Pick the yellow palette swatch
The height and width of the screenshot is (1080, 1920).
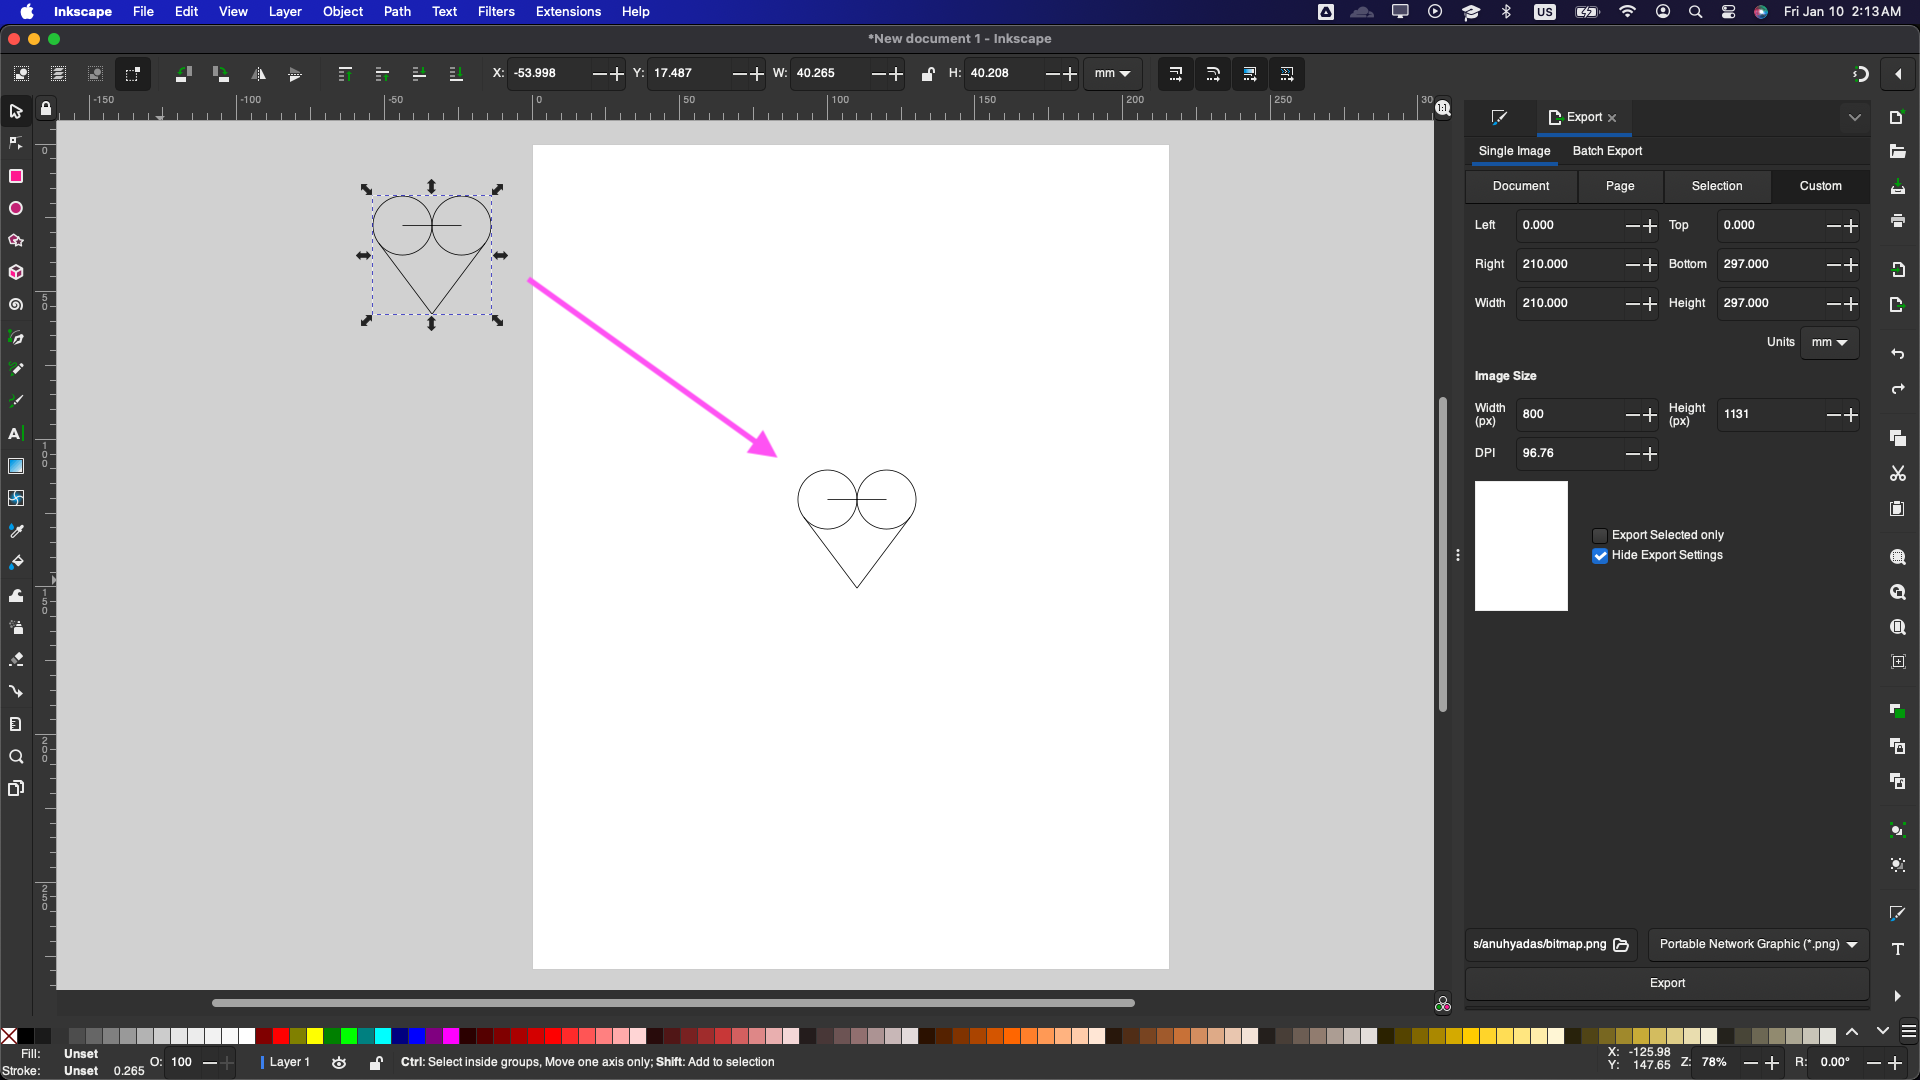click(x=315, y=1036)
